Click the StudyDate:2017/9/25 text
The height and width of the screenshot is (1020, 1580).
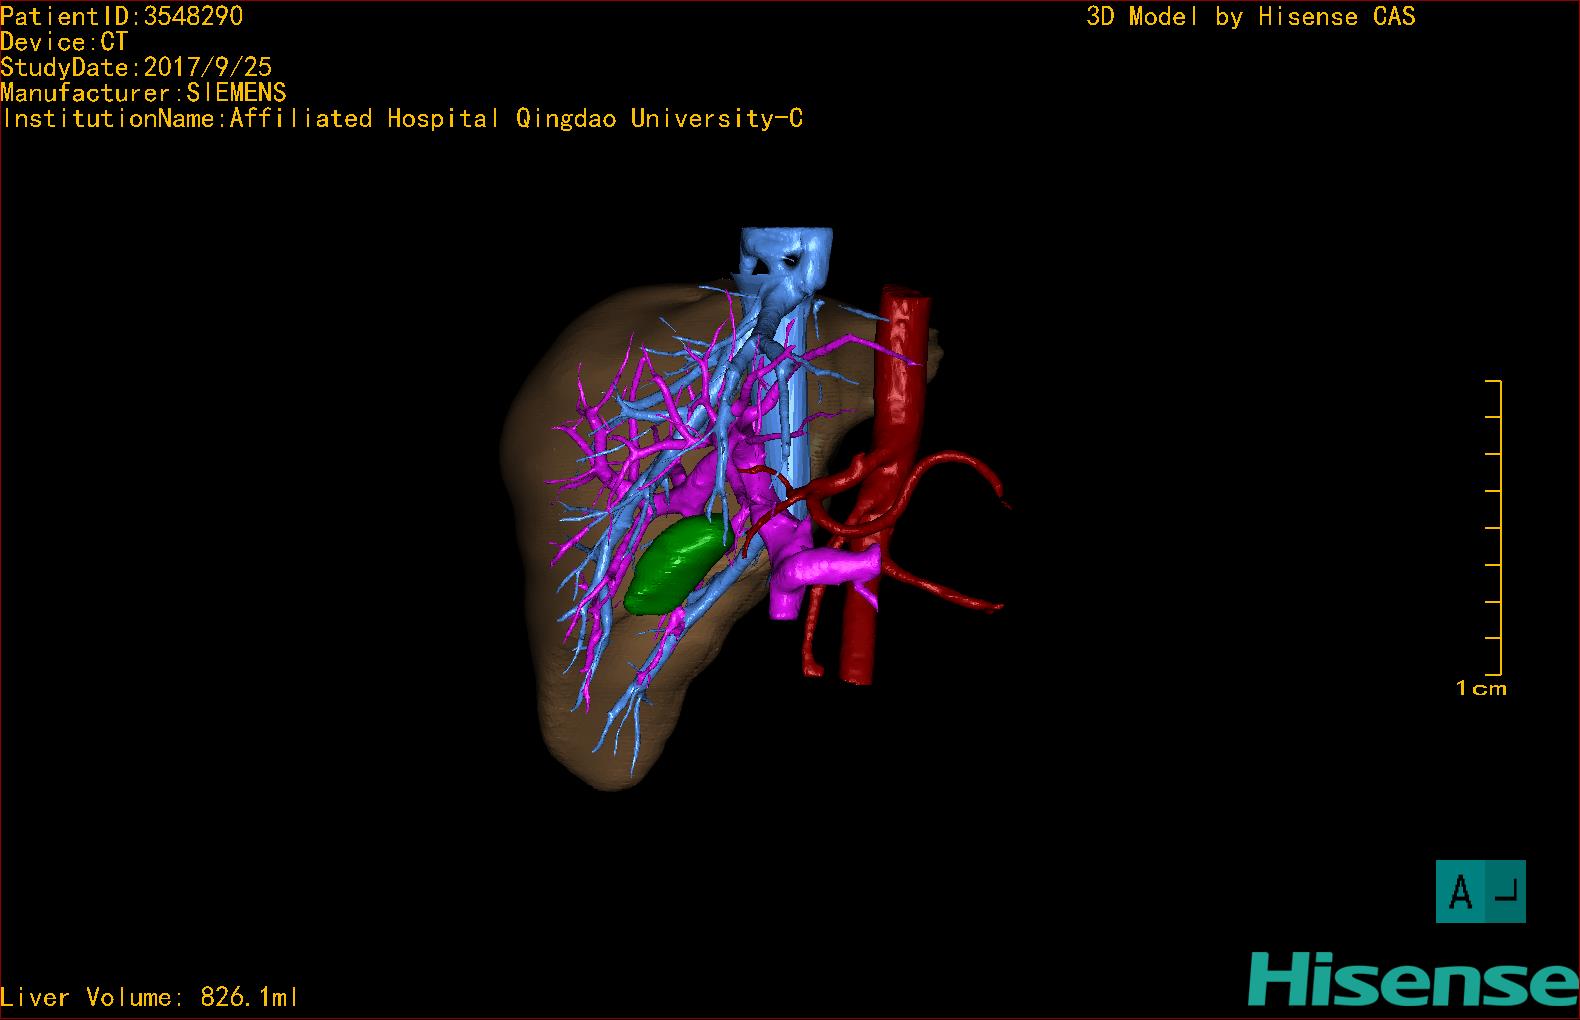136,67
